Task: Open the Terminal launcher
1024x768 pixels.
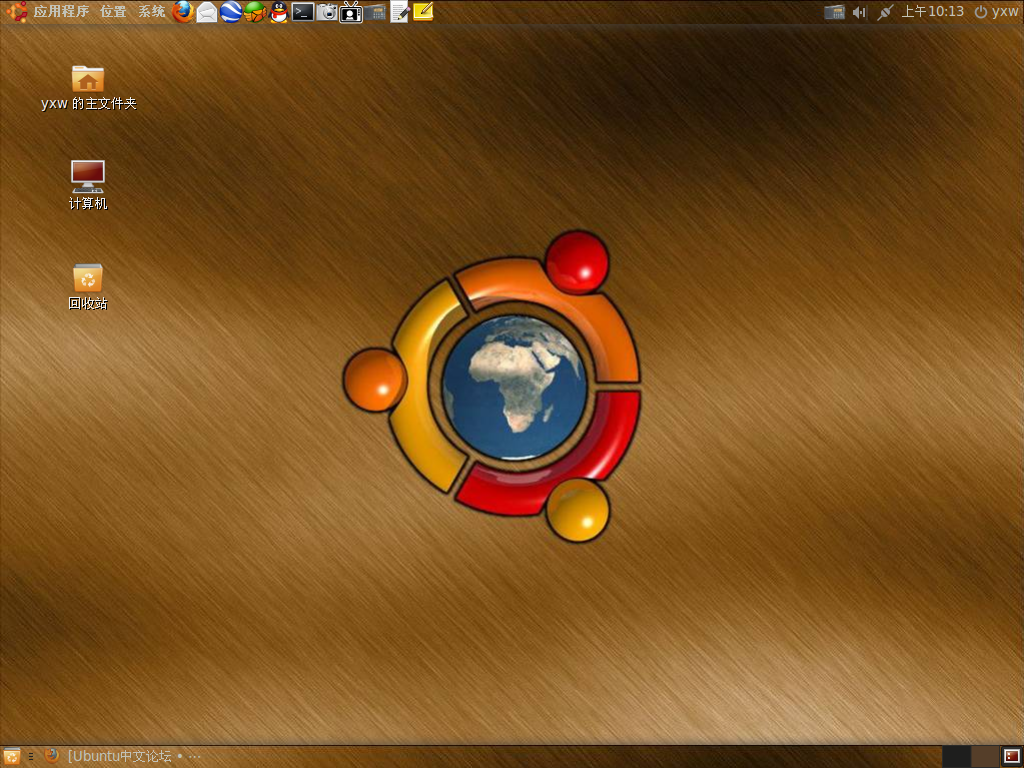Action: [x=303, y=12]
